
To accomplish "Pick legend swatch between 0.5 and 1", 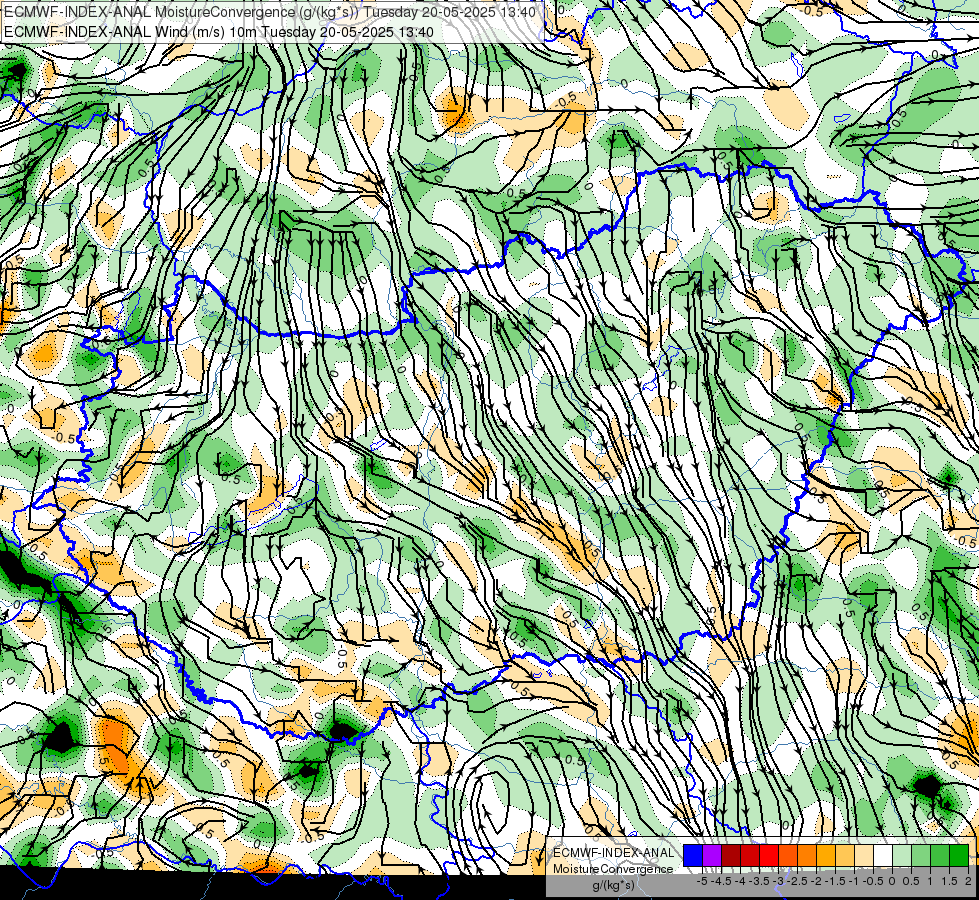I will click(x=921, y=856).
